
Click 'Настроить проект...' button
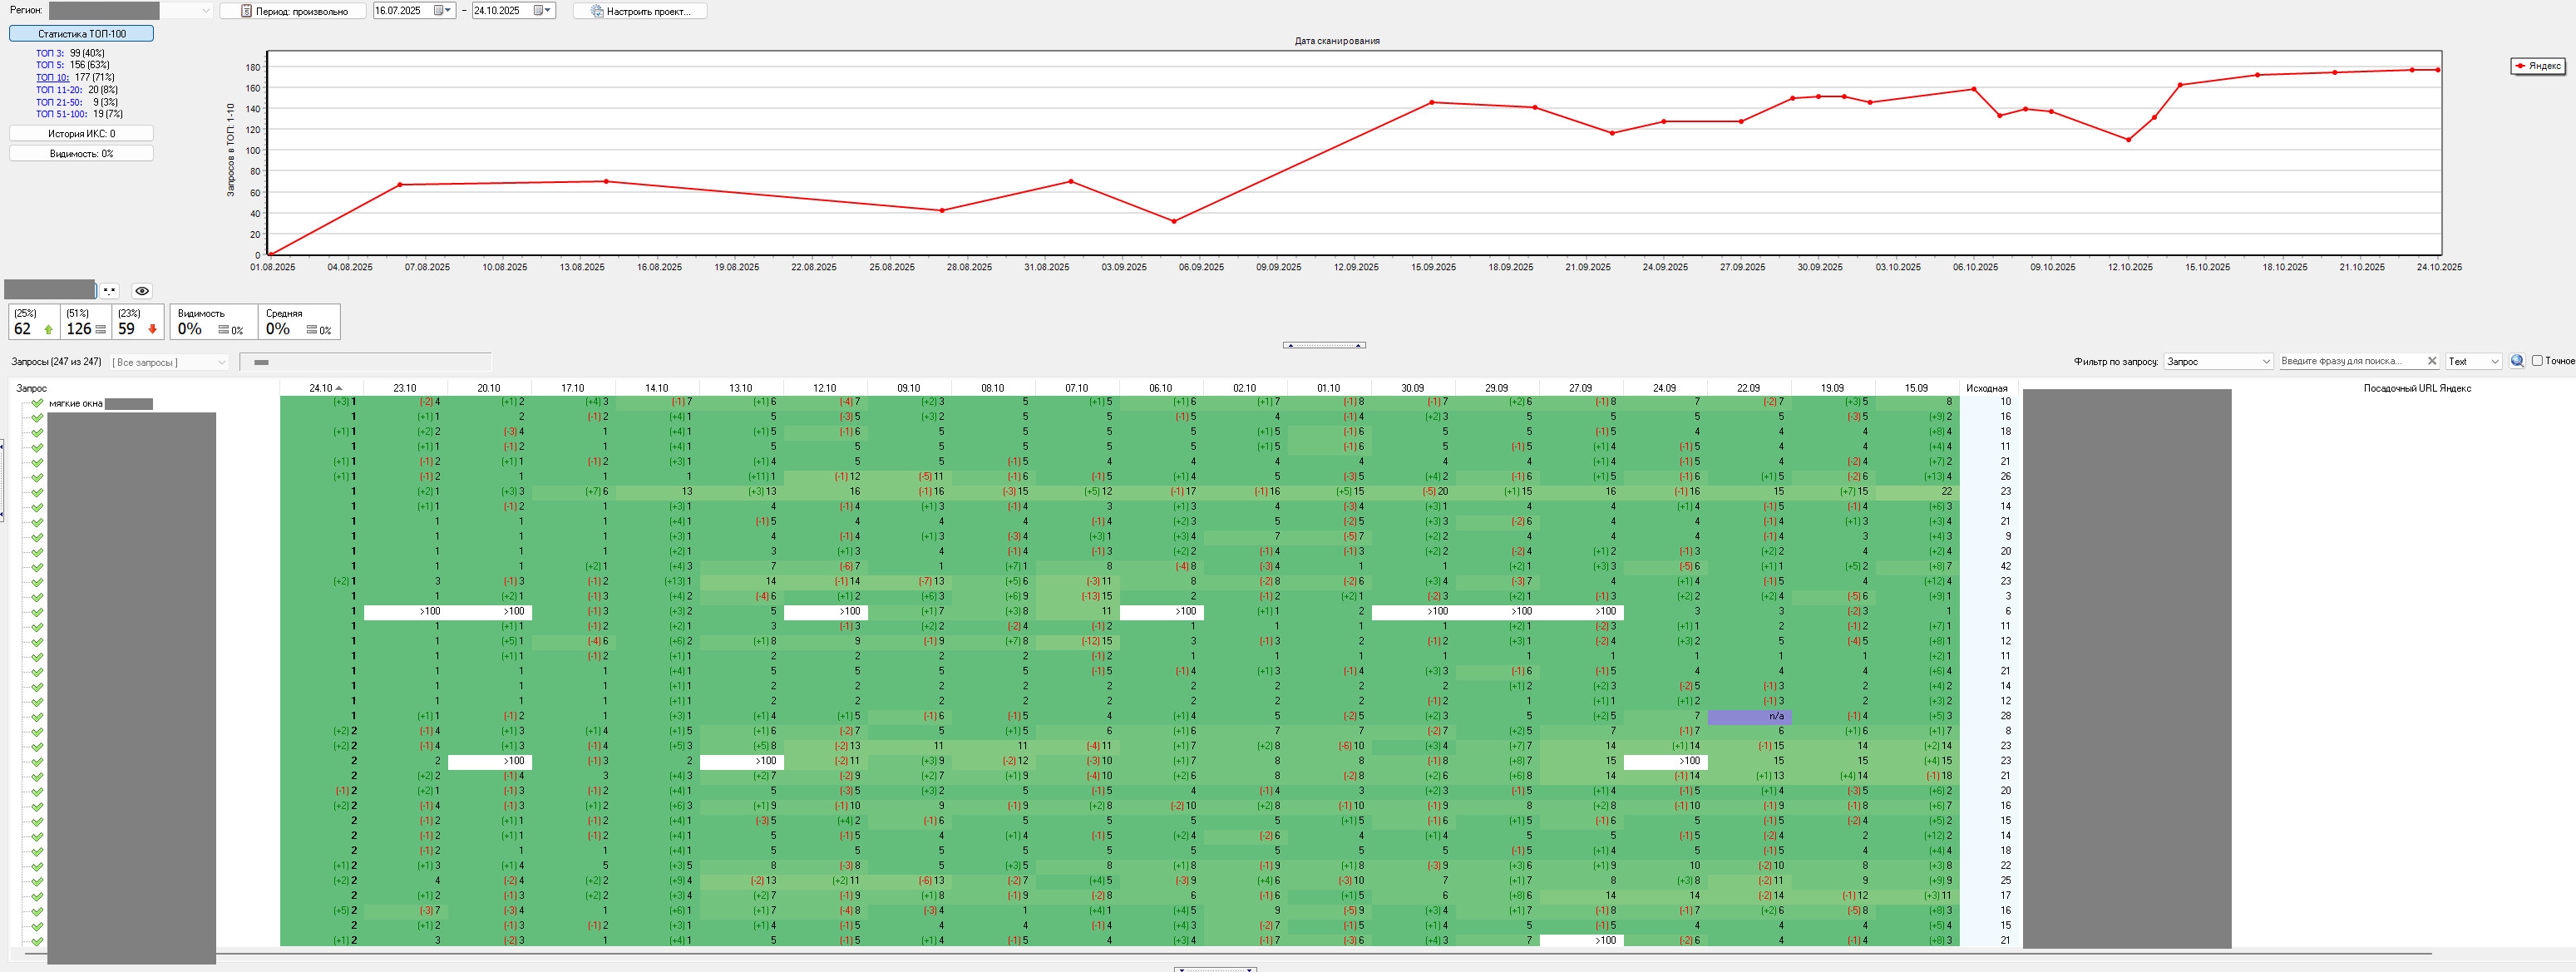coord(640,11)
